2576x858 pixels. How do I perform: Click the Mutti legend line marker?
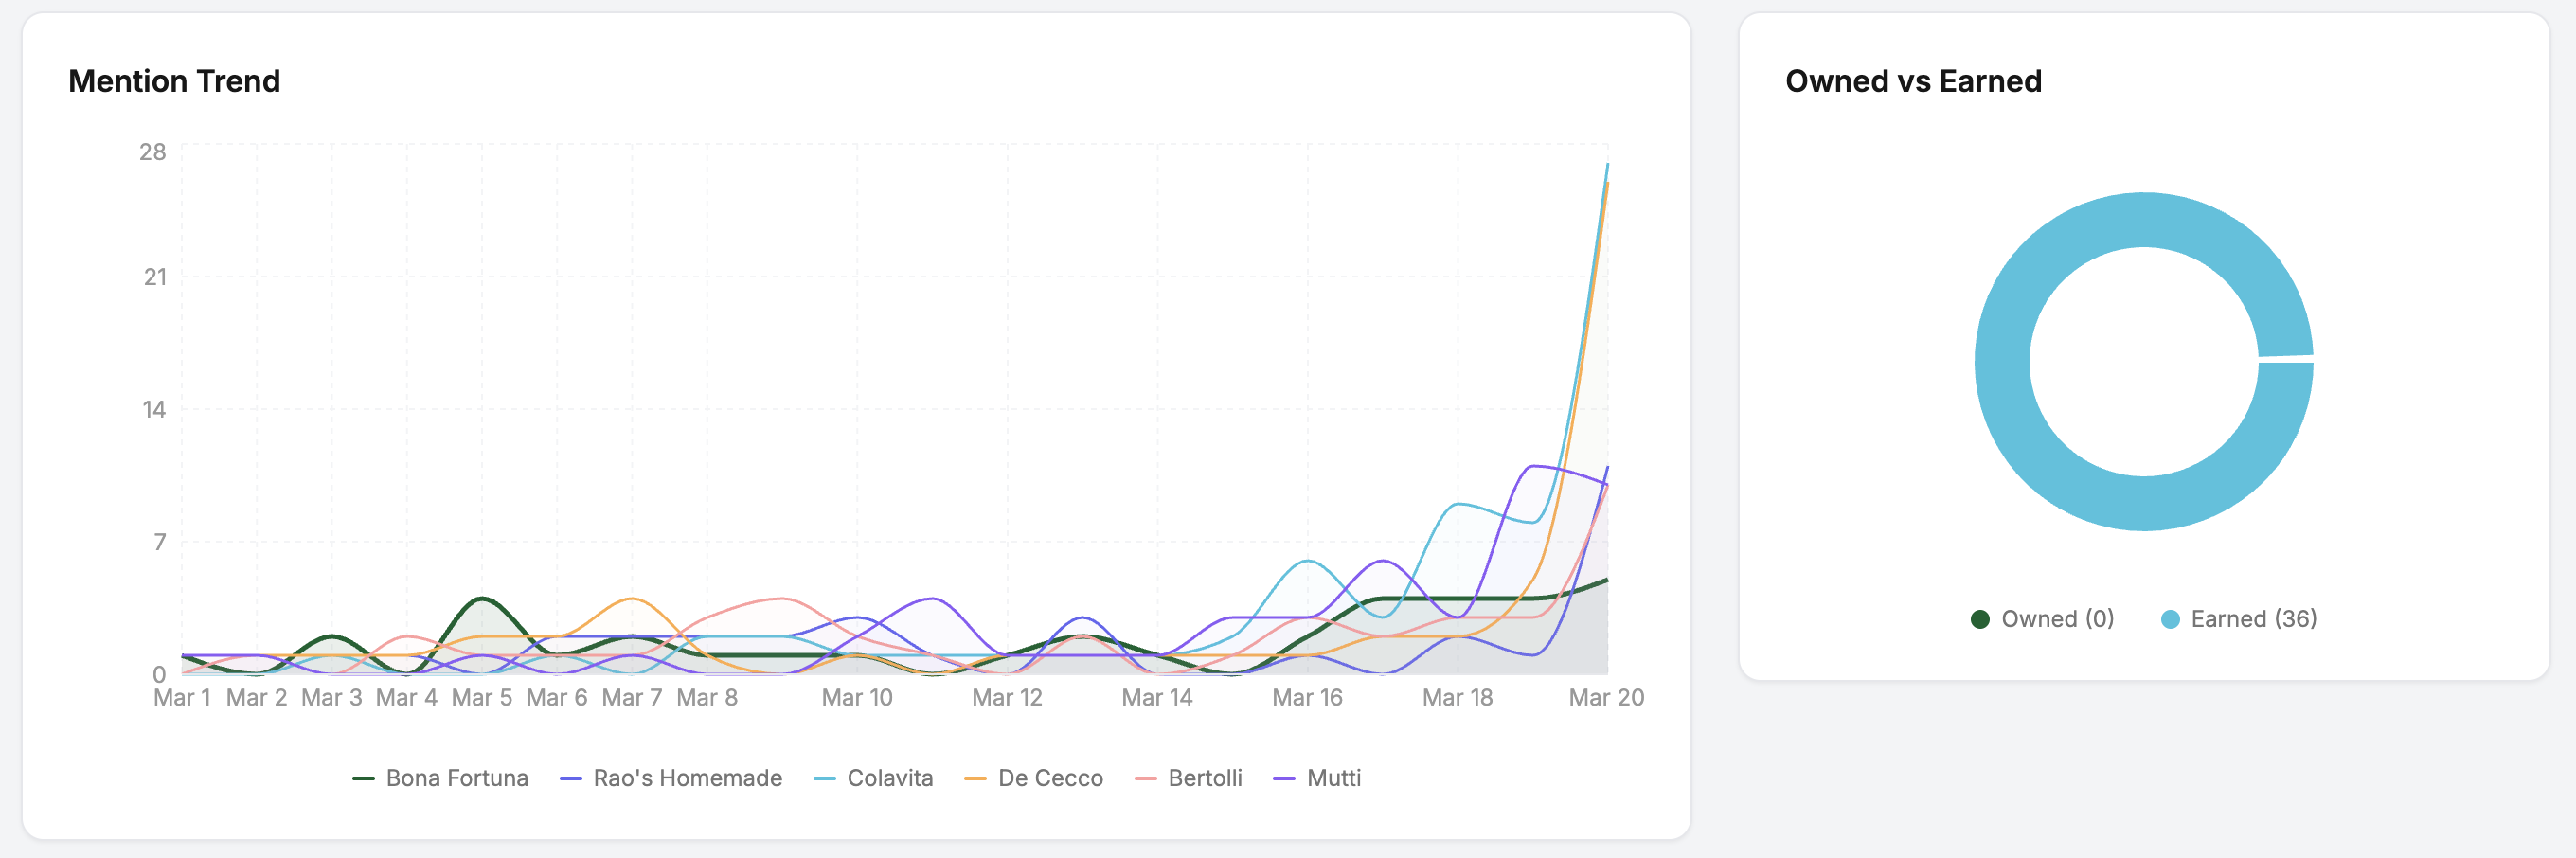click(x=1284, y=779)
